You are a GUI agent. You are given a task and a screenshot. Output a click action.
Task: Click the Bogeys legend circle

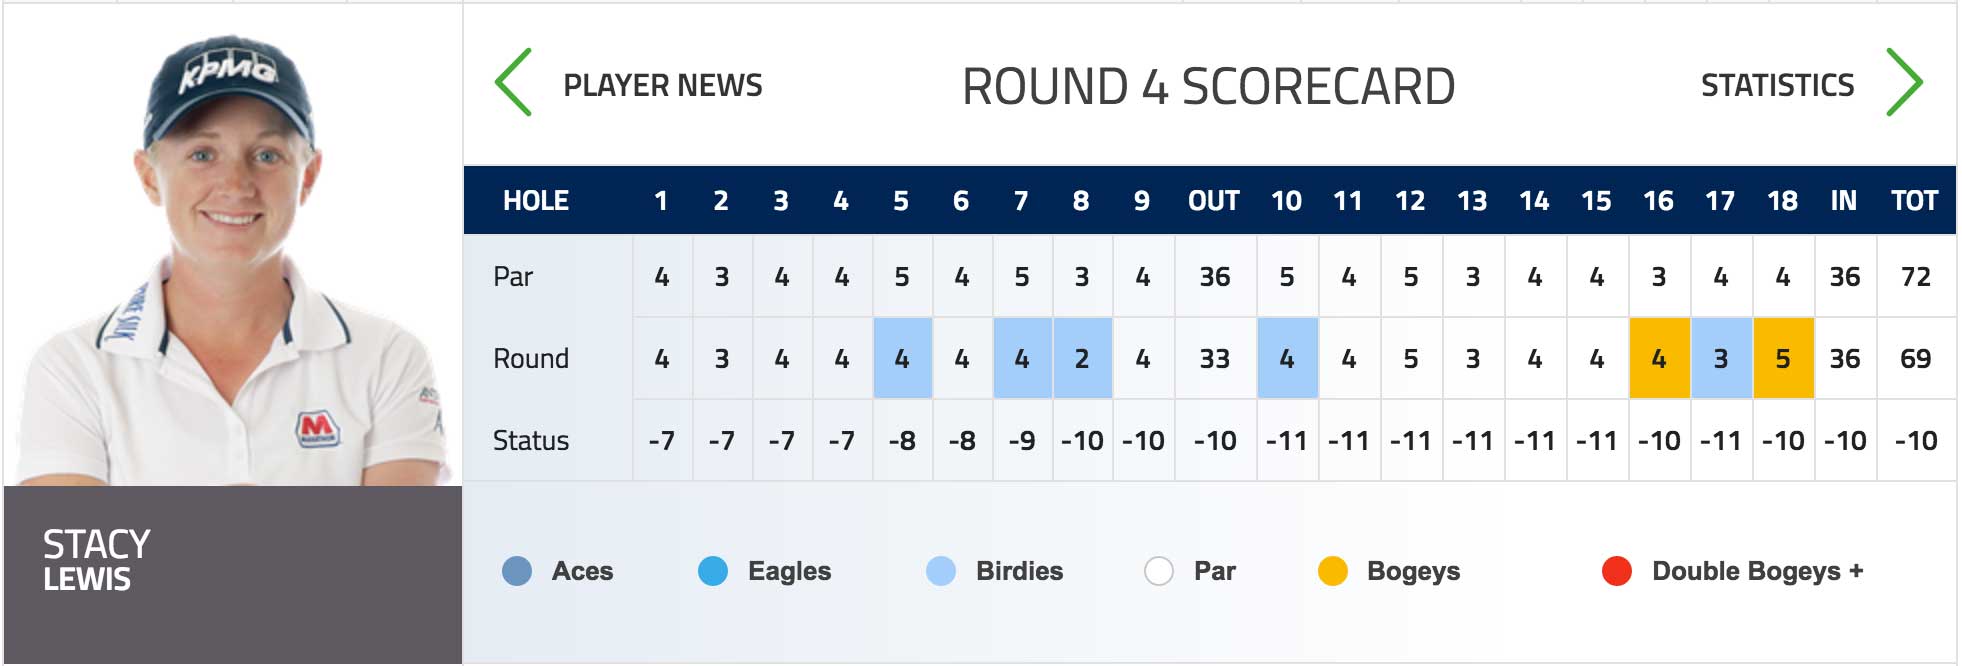1333,571
